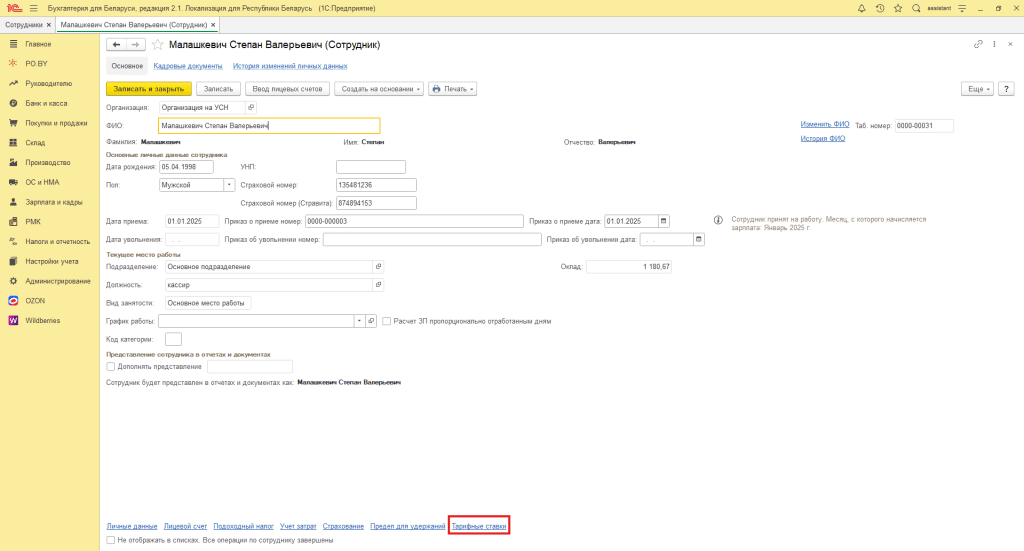This screenshot has height=551, width=1024.
Task: Open Подразделение record icon
Action: (x=378, y=266)
